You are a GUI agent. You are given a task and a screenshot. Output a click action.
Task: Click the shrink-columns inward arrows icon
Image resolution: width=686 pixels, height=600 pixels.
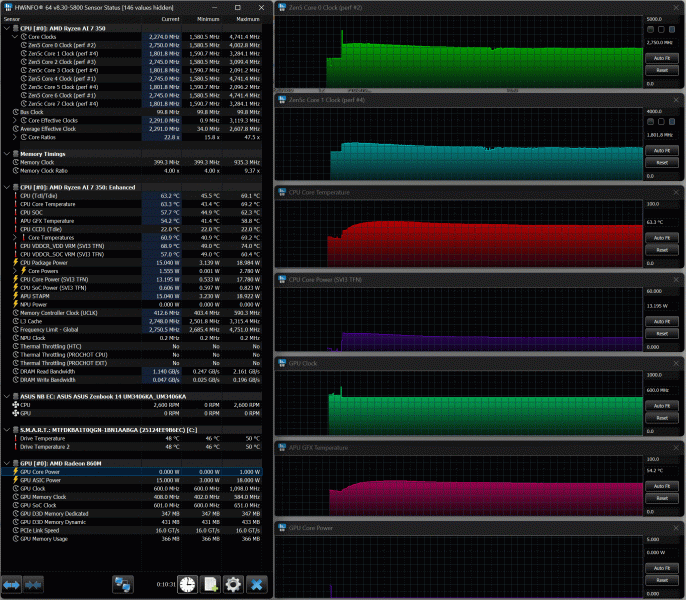[33, 585]
